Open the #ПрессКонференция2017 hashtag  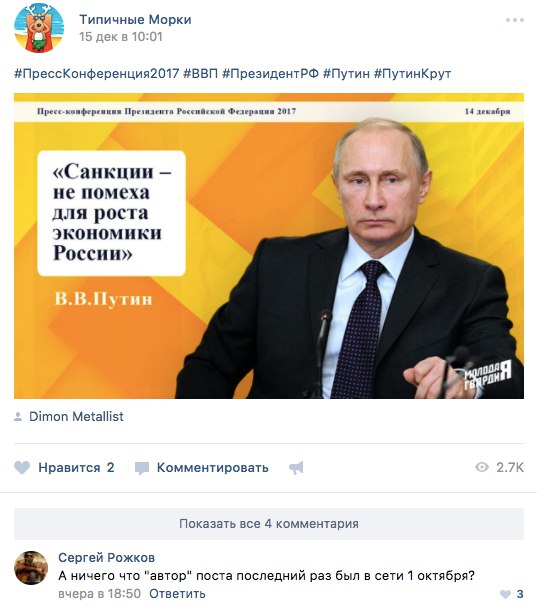[x=97, y=73]
